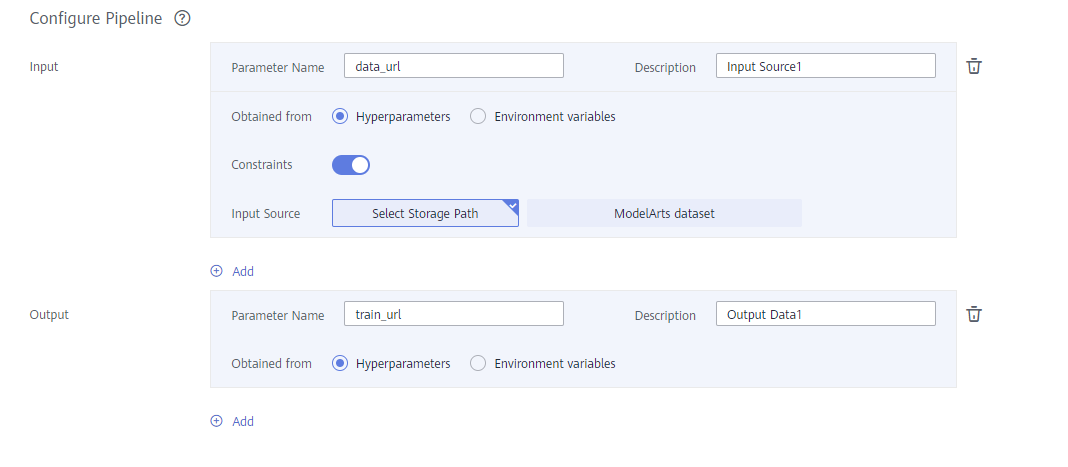Select Environment variables radio for the Output
Image resolution: width=1068 pixels, height=467 pixels.
[478, 363]
